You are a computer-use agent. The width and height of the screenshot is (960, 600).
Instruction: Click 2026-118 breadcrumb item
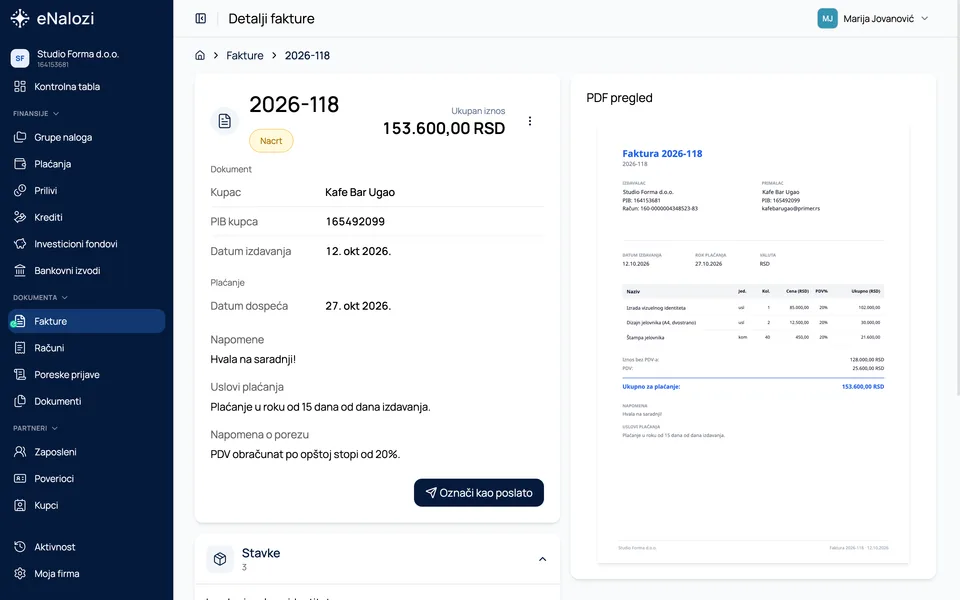(x=307, y=55)
